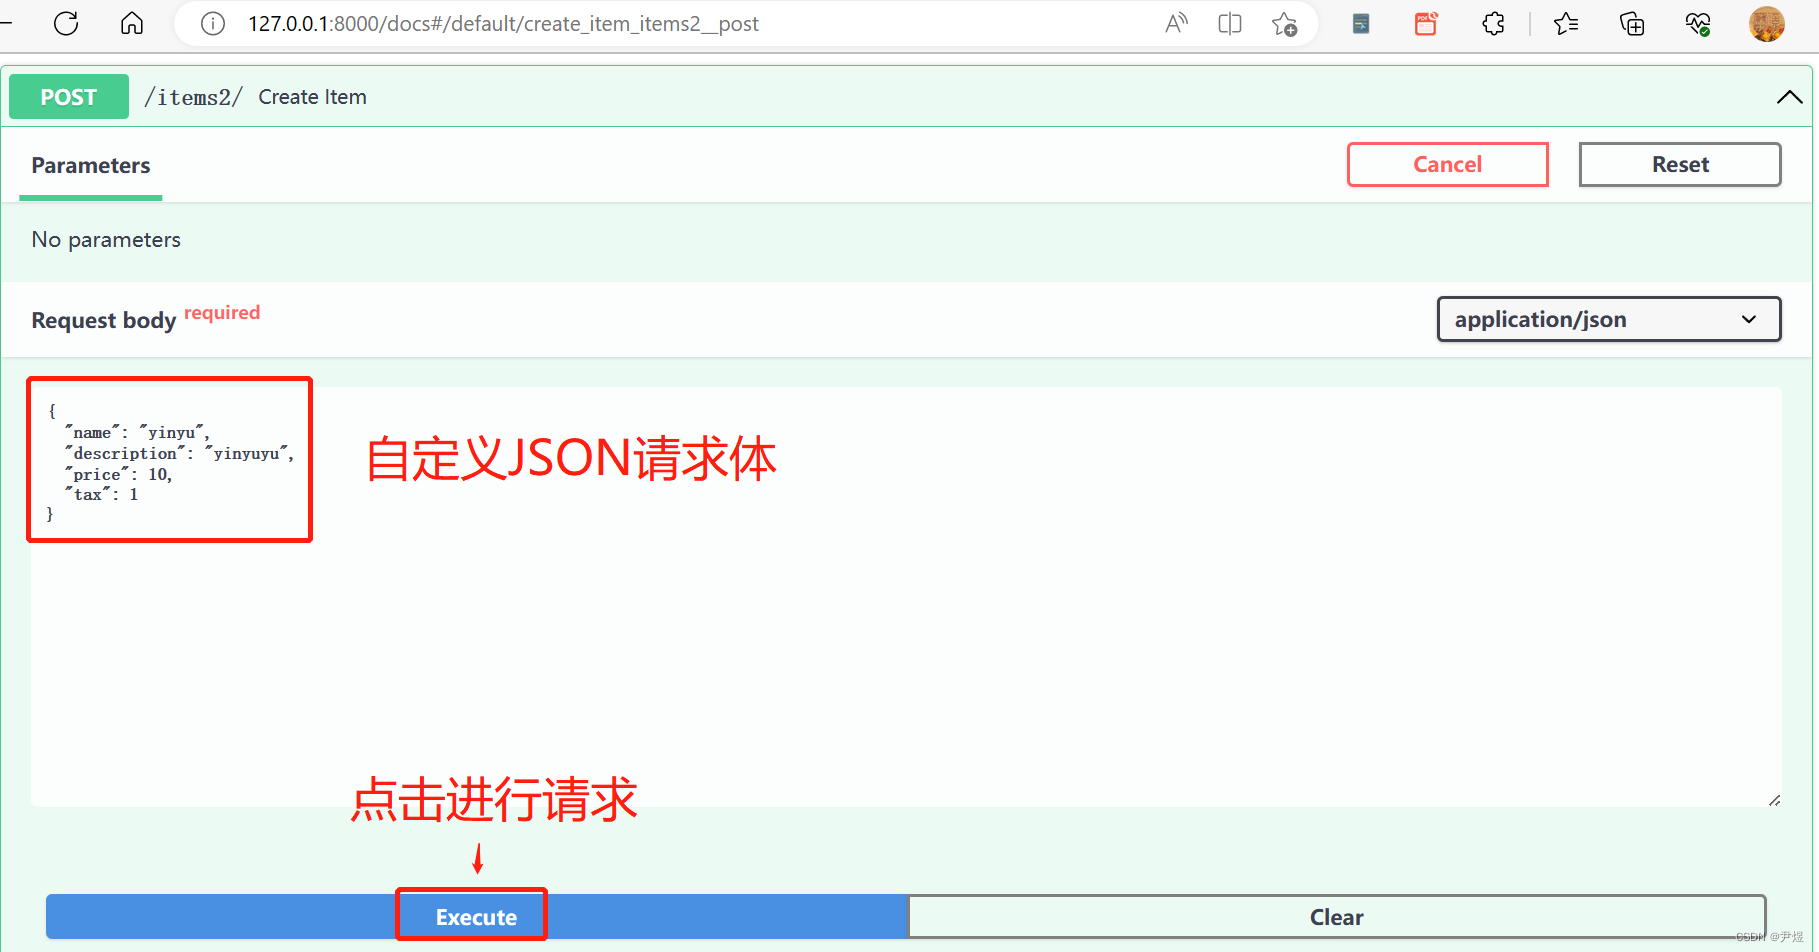Click the Clear button
Screen dimensions: 1819x952
1337,916
